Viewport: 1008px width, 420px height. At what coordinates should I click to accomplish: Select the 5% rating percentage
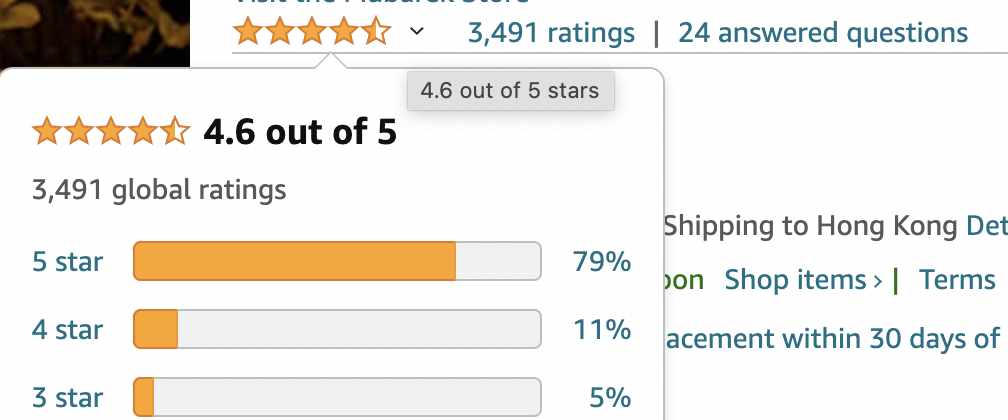click(x=610, y=398)
